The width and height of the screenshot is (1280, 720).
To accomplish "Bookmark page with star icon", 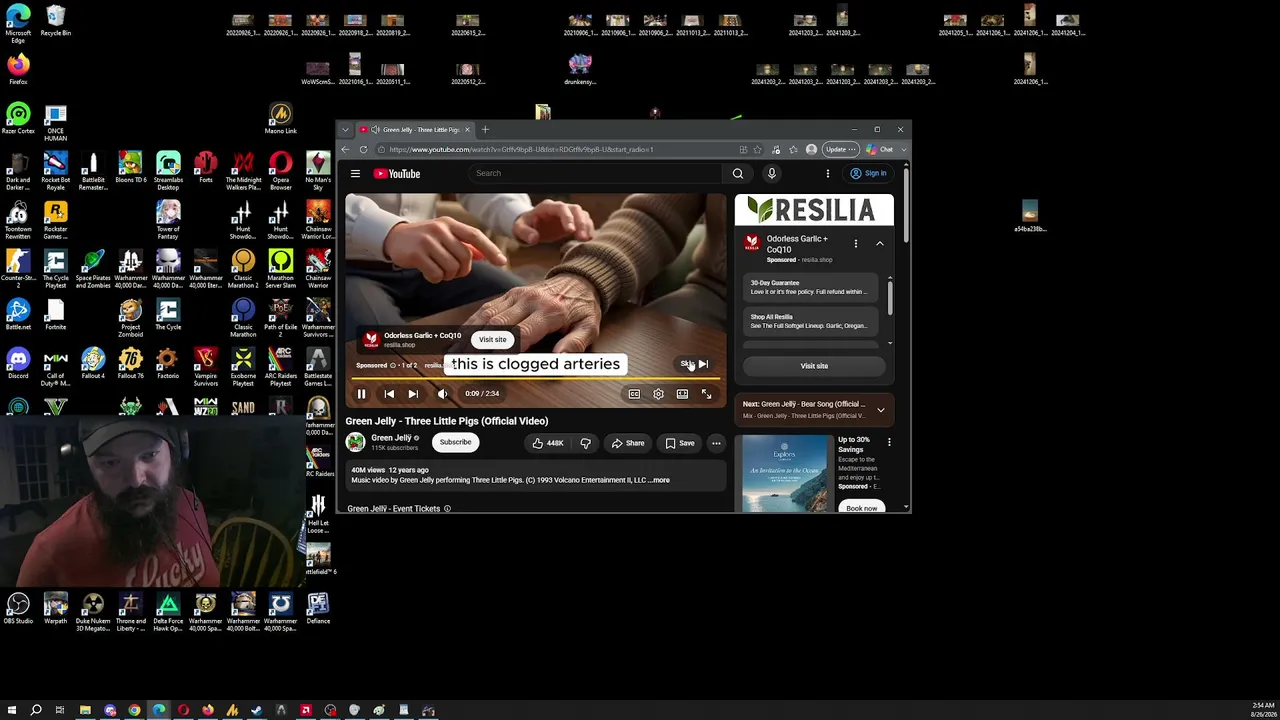I will (757, 150).
